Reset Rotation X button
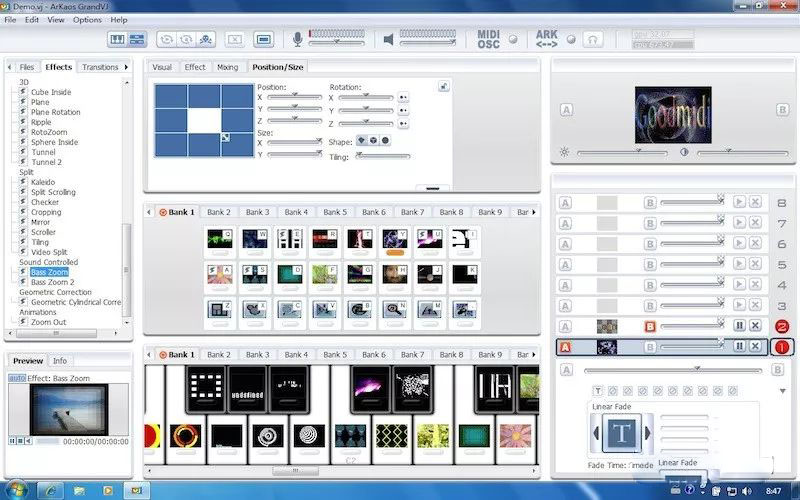Viewport: 800px width, 500px height. point(403,97)
